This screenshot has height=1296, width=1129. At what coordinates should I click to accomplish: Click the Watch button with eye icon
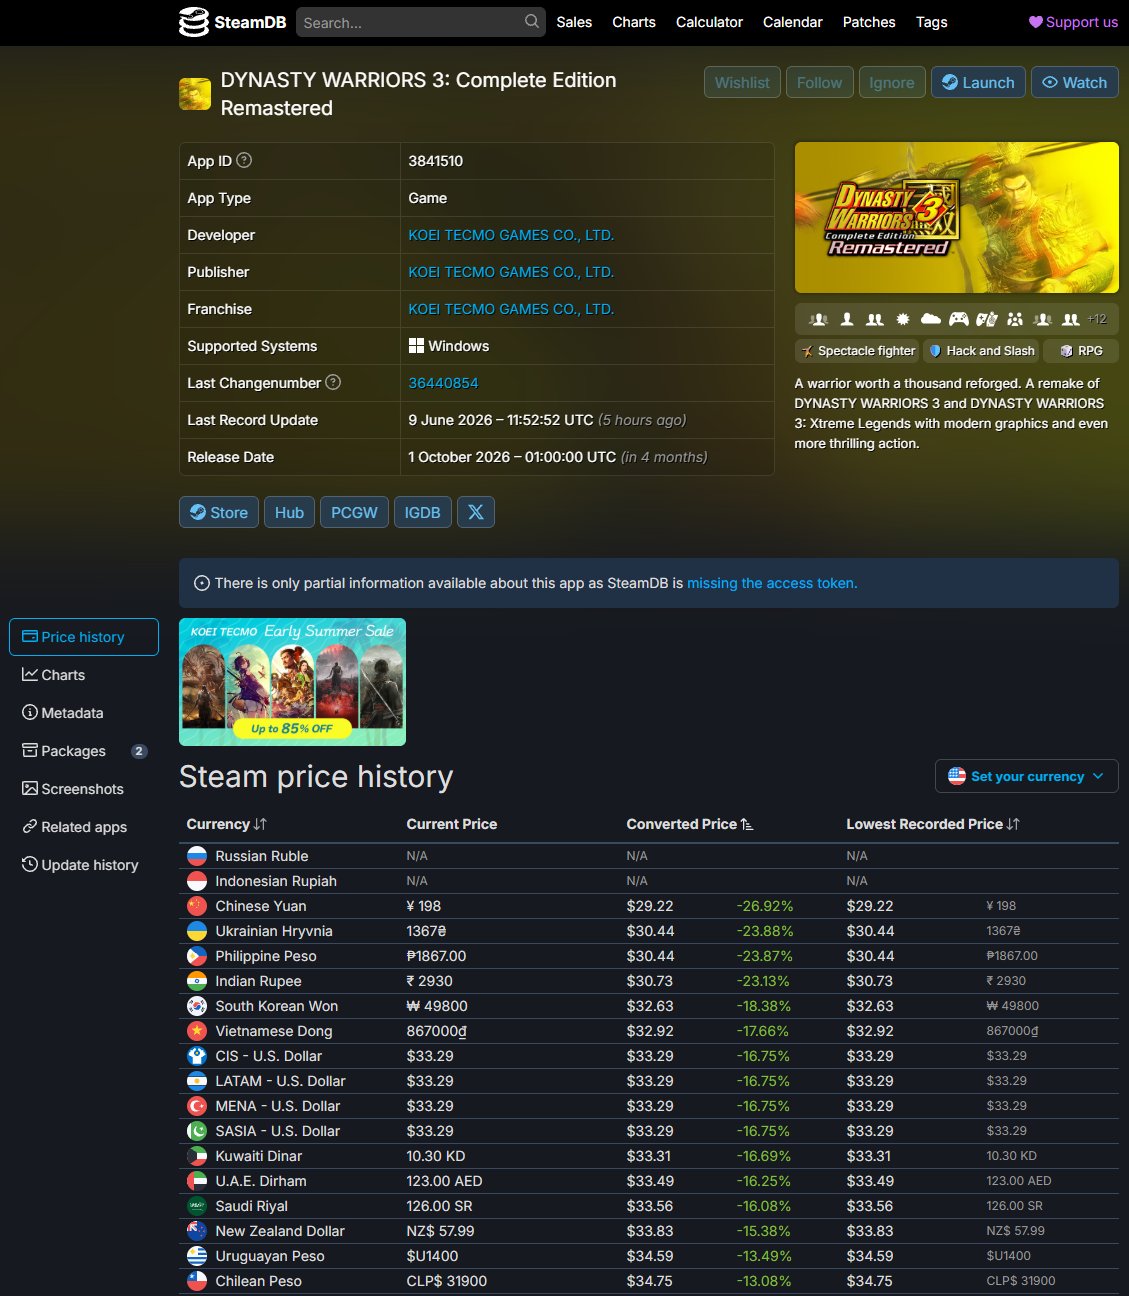(x=1075, y=82)
